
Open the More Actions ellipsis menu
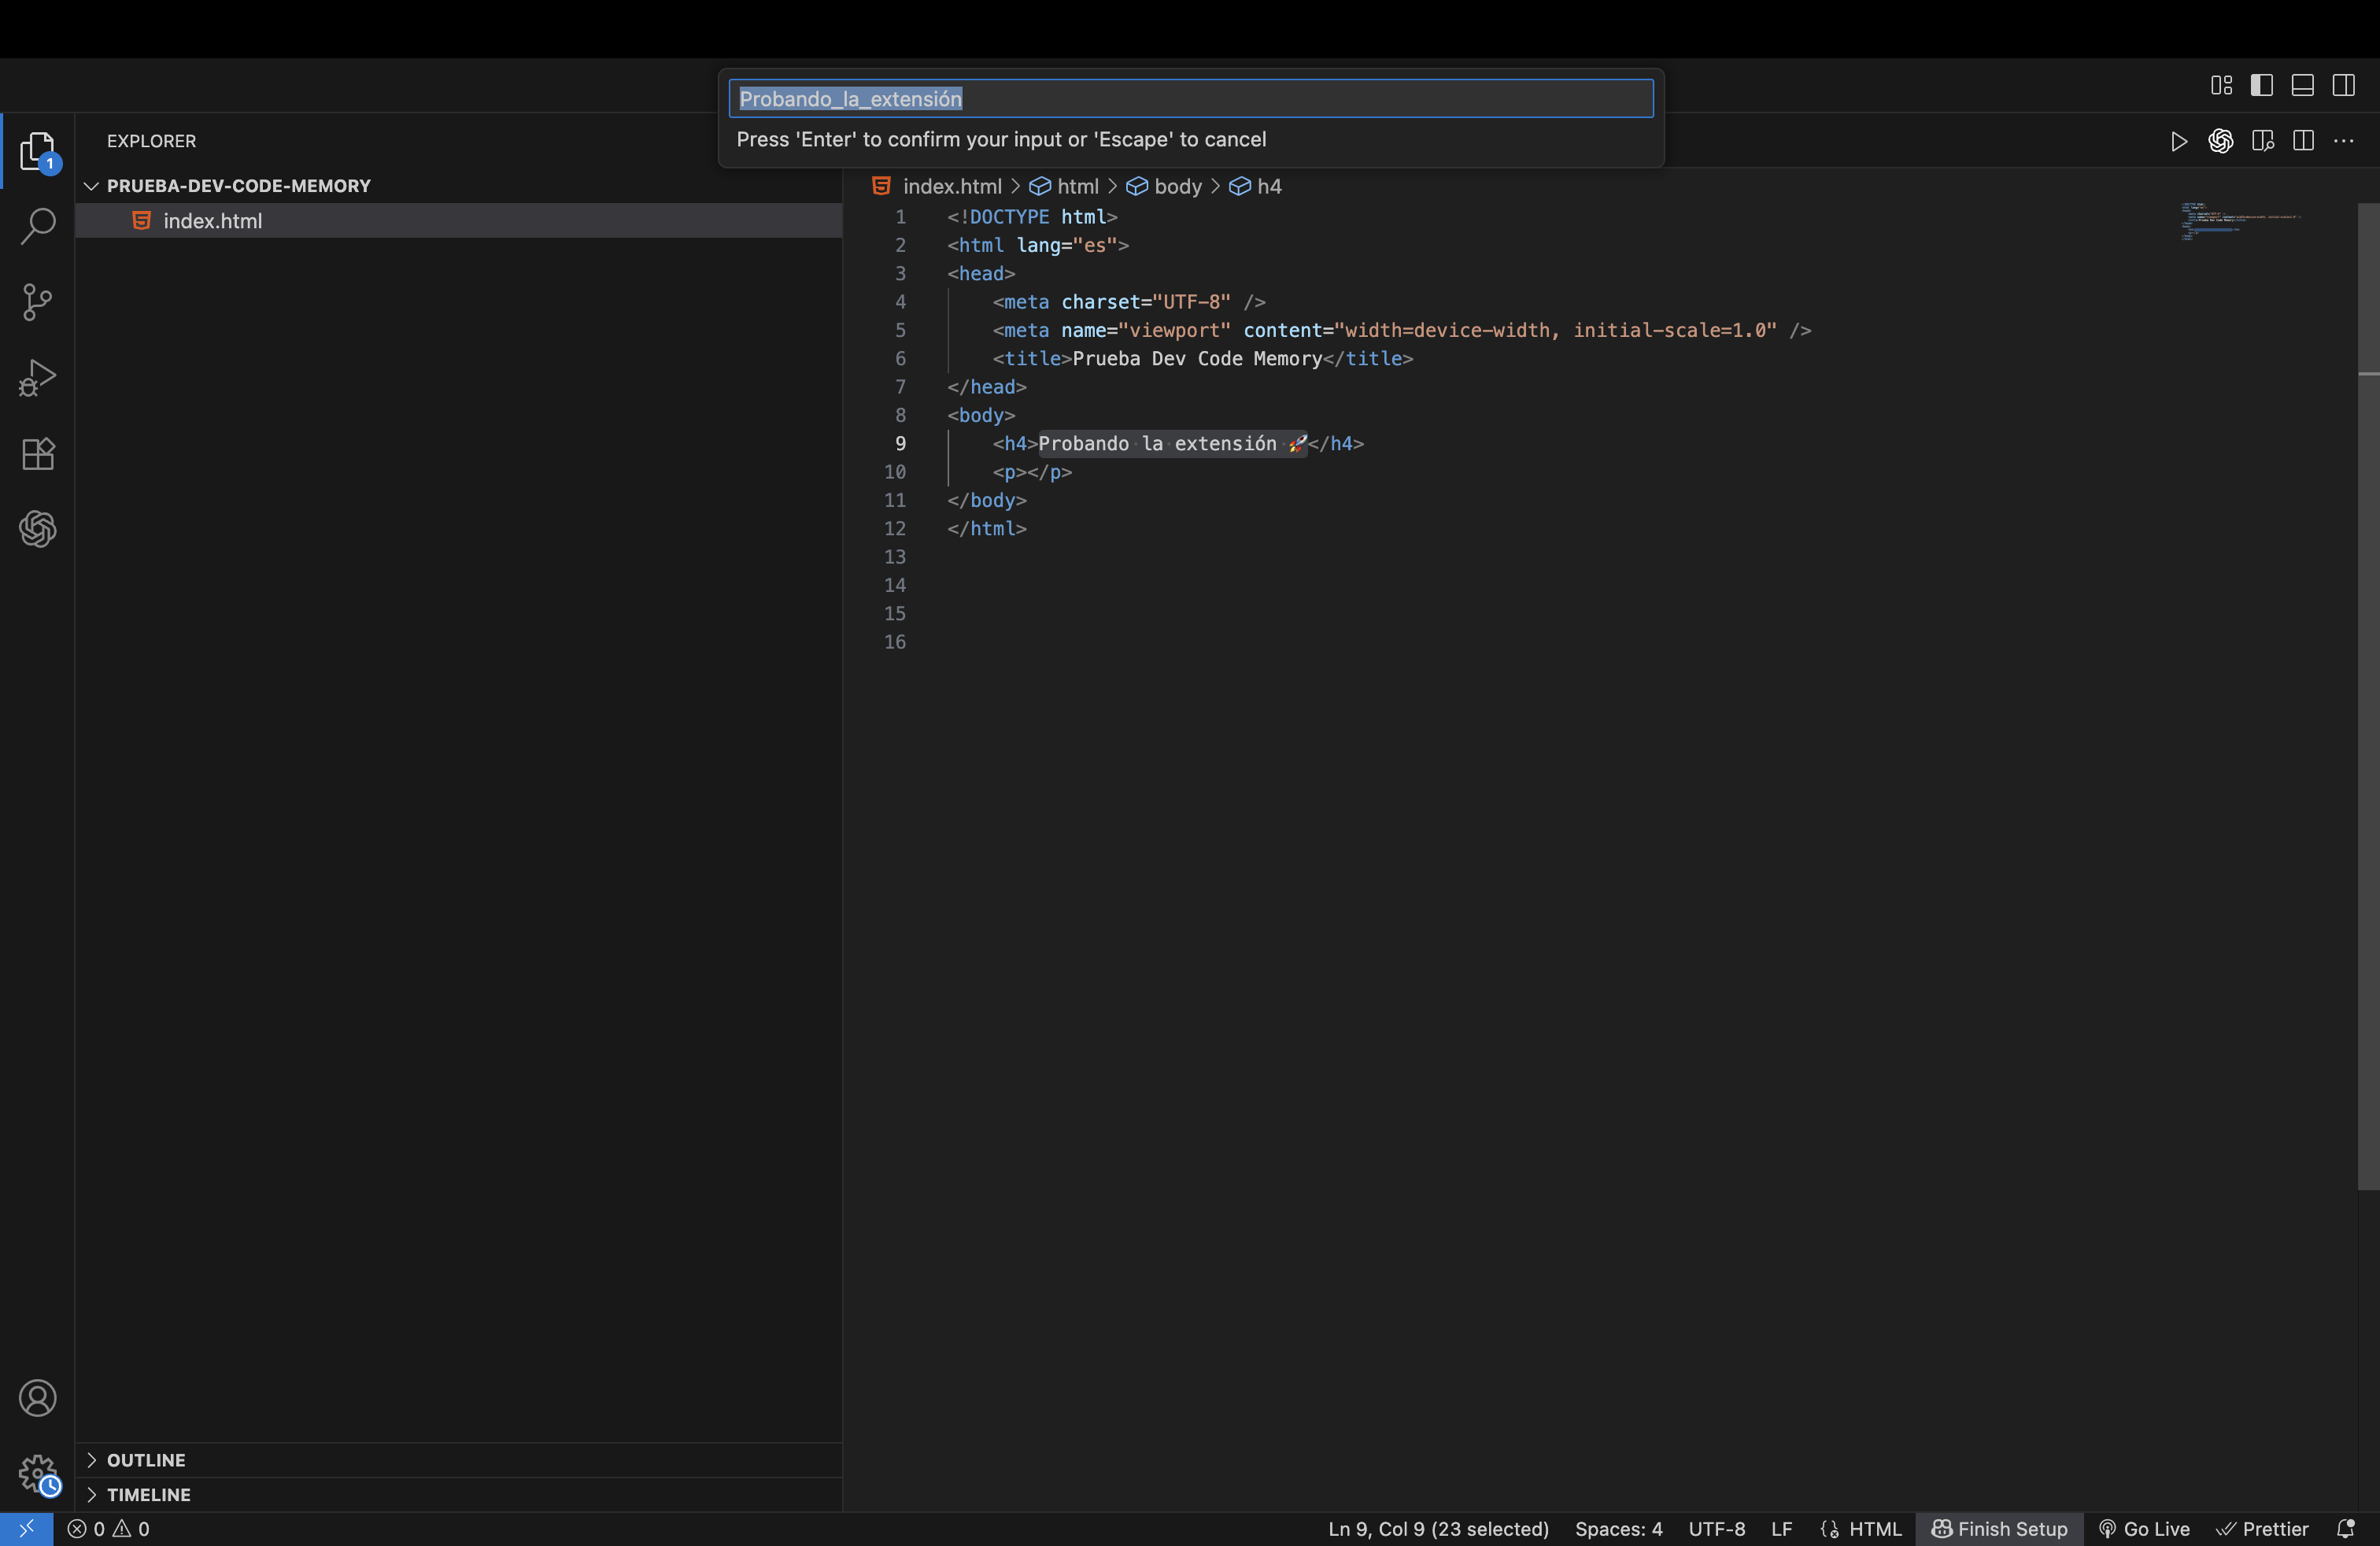pyautogui.click(x=2344, y=141)
